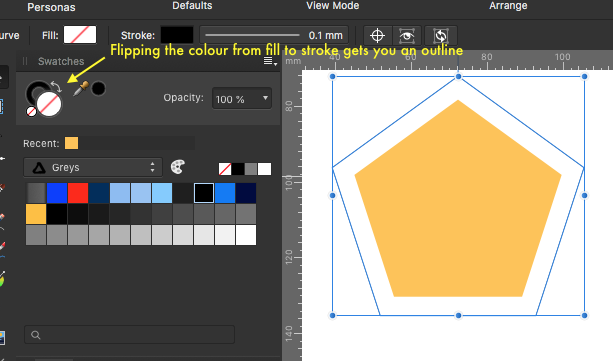This screenshot has height=361, width=613.
Task: Click the small set-to-none icon
Action: click(x=31, y=112)
